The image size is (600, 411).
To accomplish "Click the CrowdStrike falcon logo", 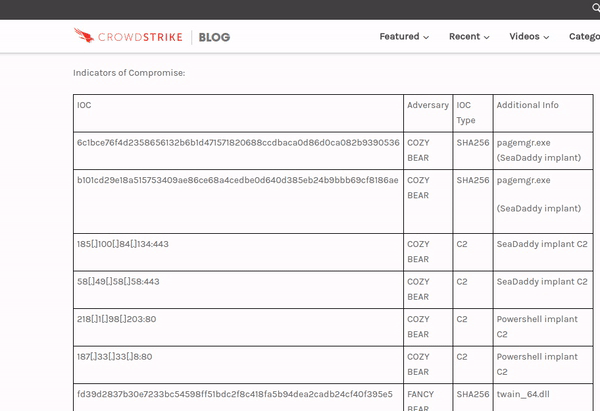I will click(x=84, y=36).
